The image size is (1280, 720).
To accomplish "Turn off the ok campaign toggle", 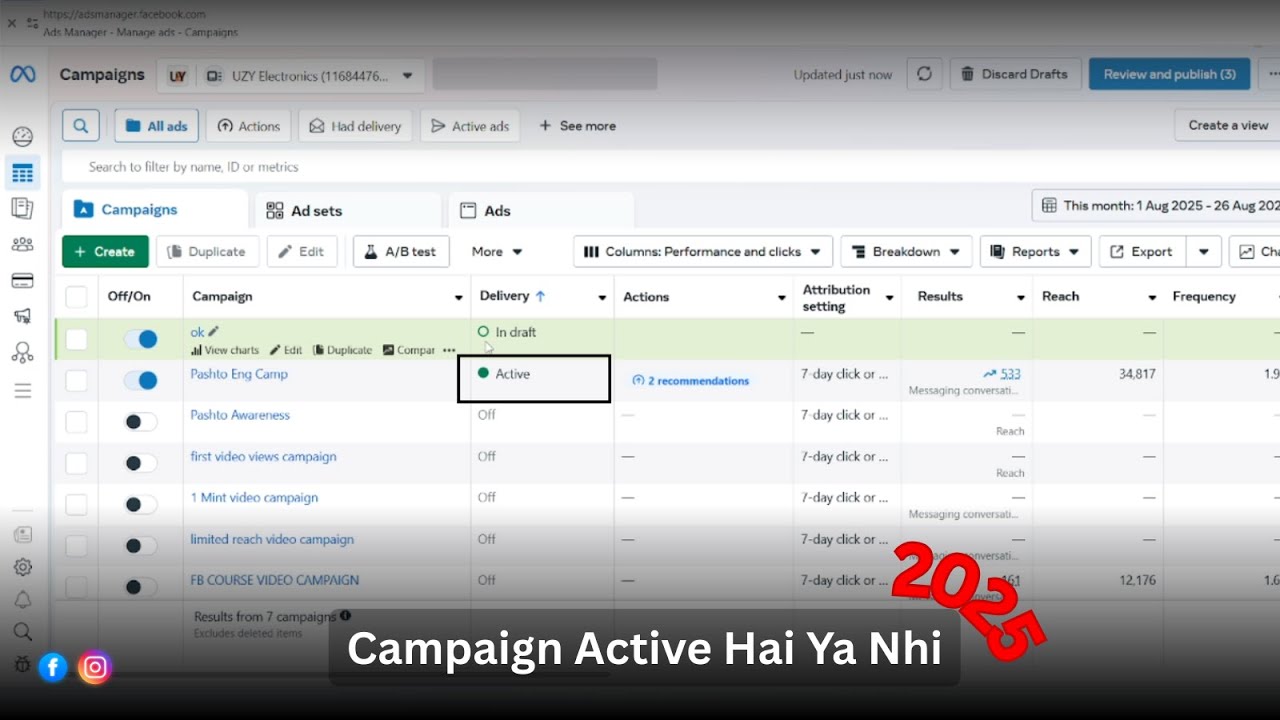I will [x=140, y=339].
